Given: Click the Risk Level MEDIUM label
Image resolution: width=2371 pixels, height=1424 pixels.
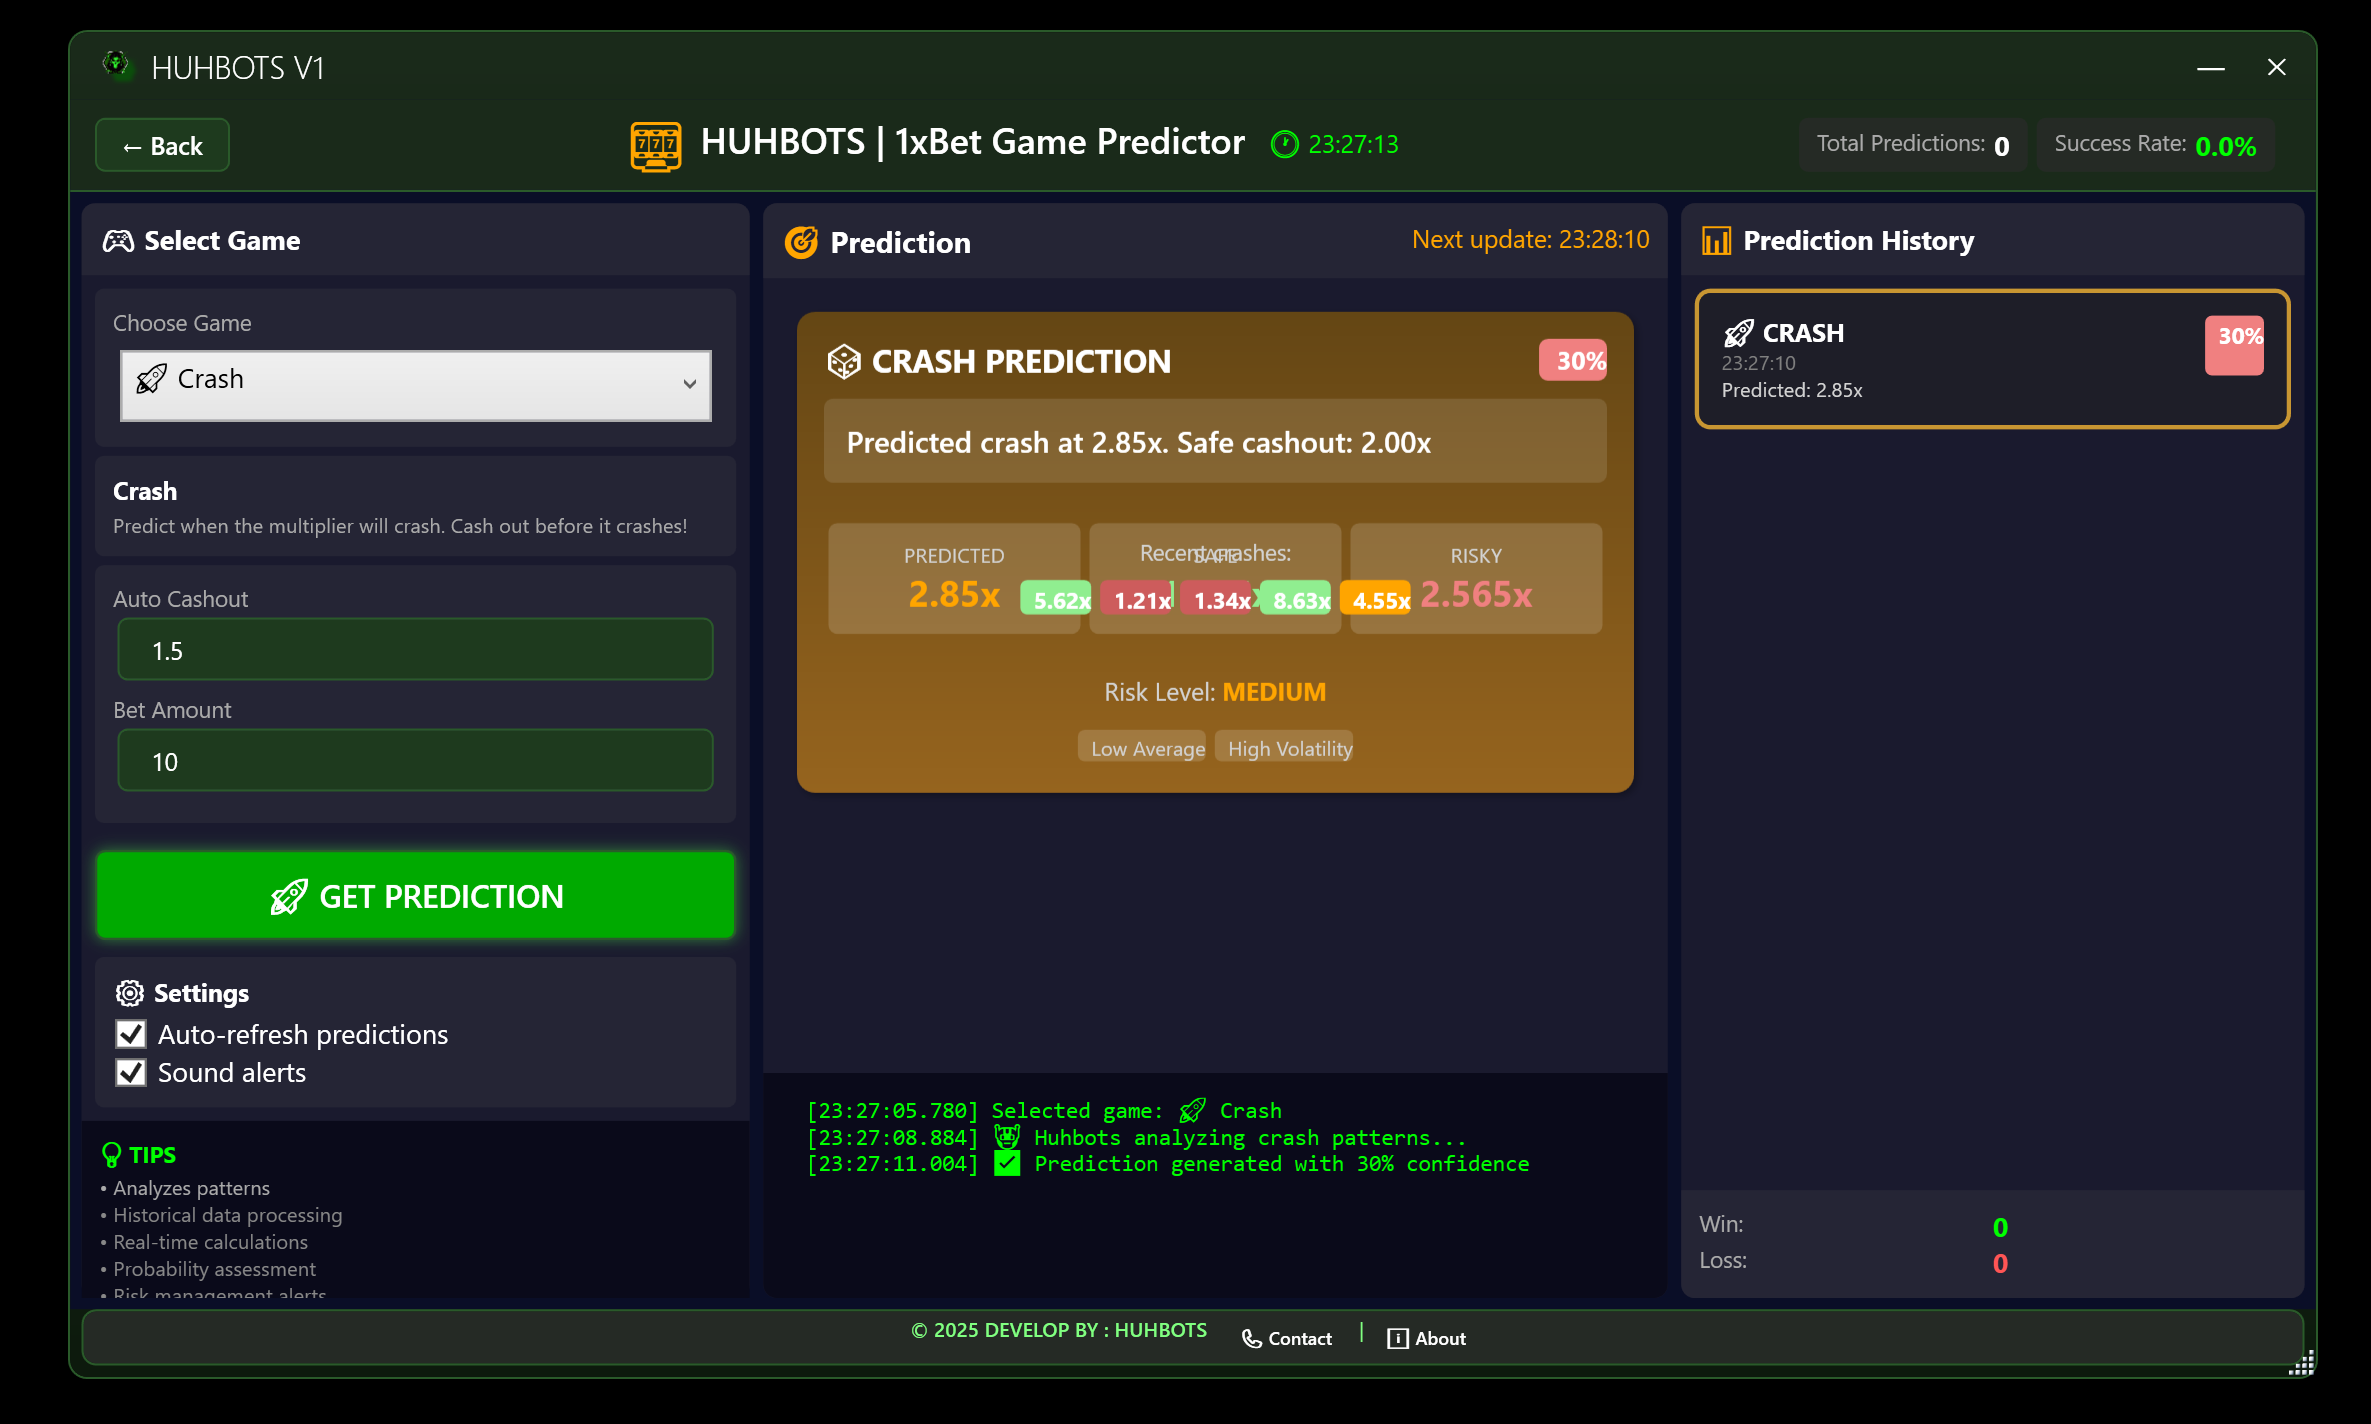Looking at the screenshot, I should tap(1215, 692).
